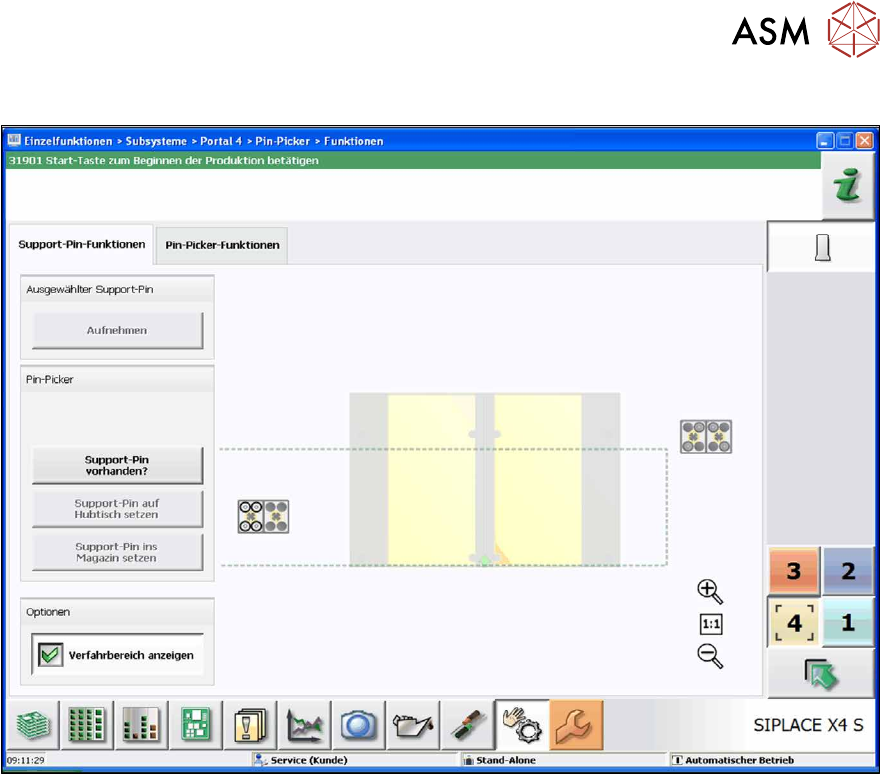Select the Support-Pin-Funktionen tab
Screen dimensions: 880x774
(82, 244)
